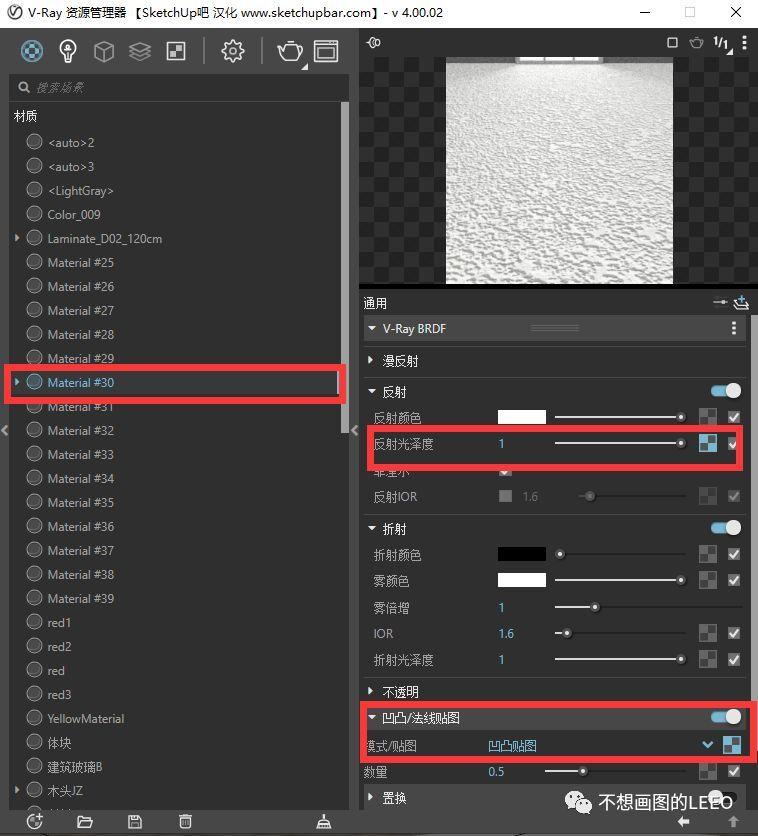
Task: Open the Lights category icon
Action: (68, 52)
